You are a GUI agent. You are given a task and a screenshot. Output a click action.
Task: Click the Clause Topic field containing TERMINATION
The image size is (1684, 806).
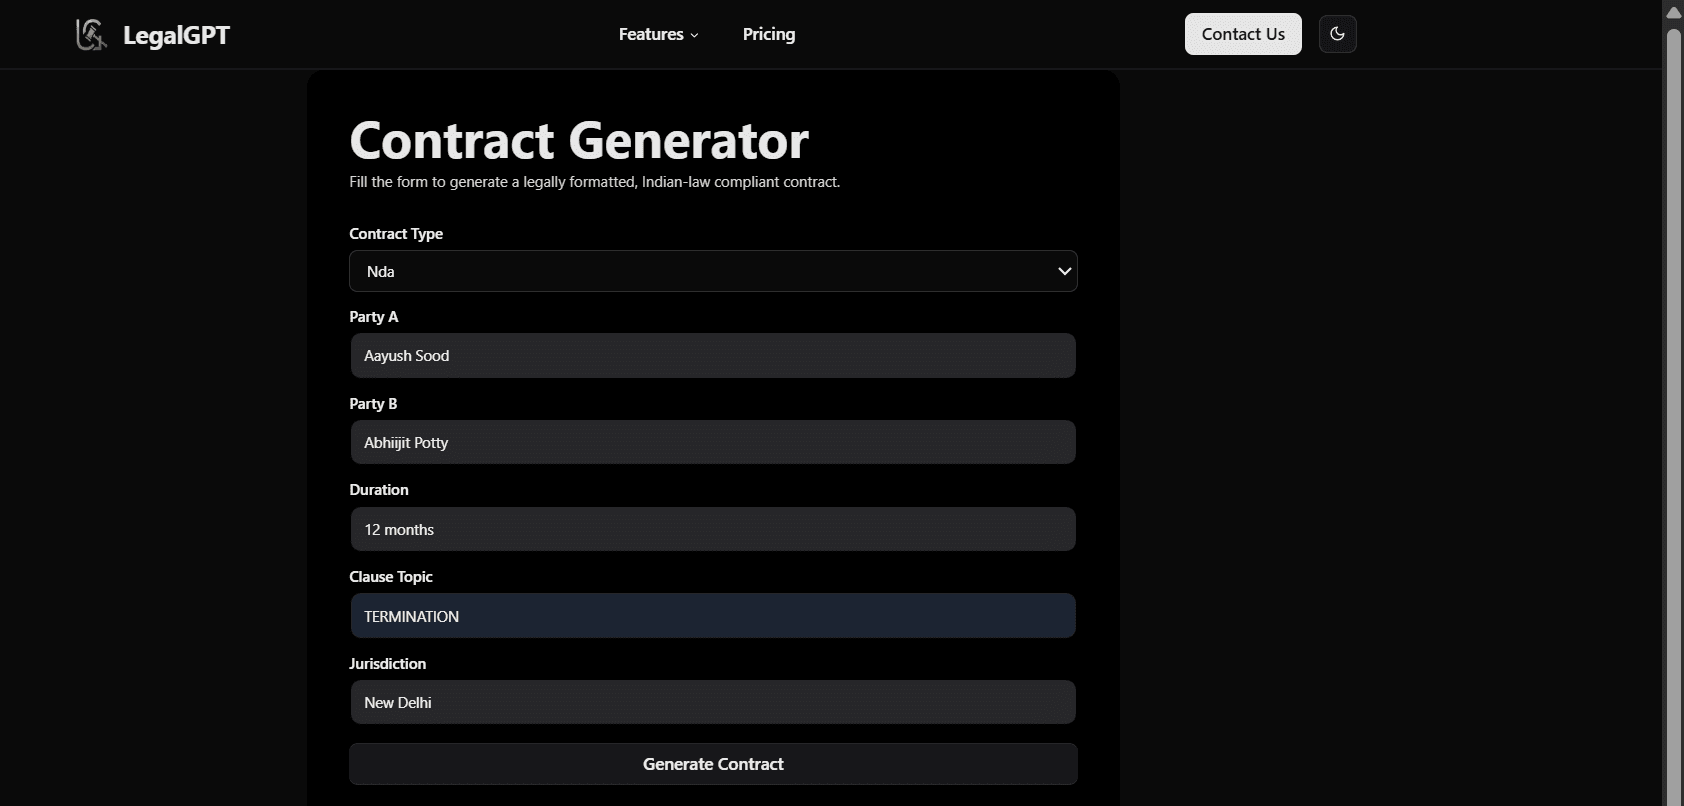click(x=713, y=617)
